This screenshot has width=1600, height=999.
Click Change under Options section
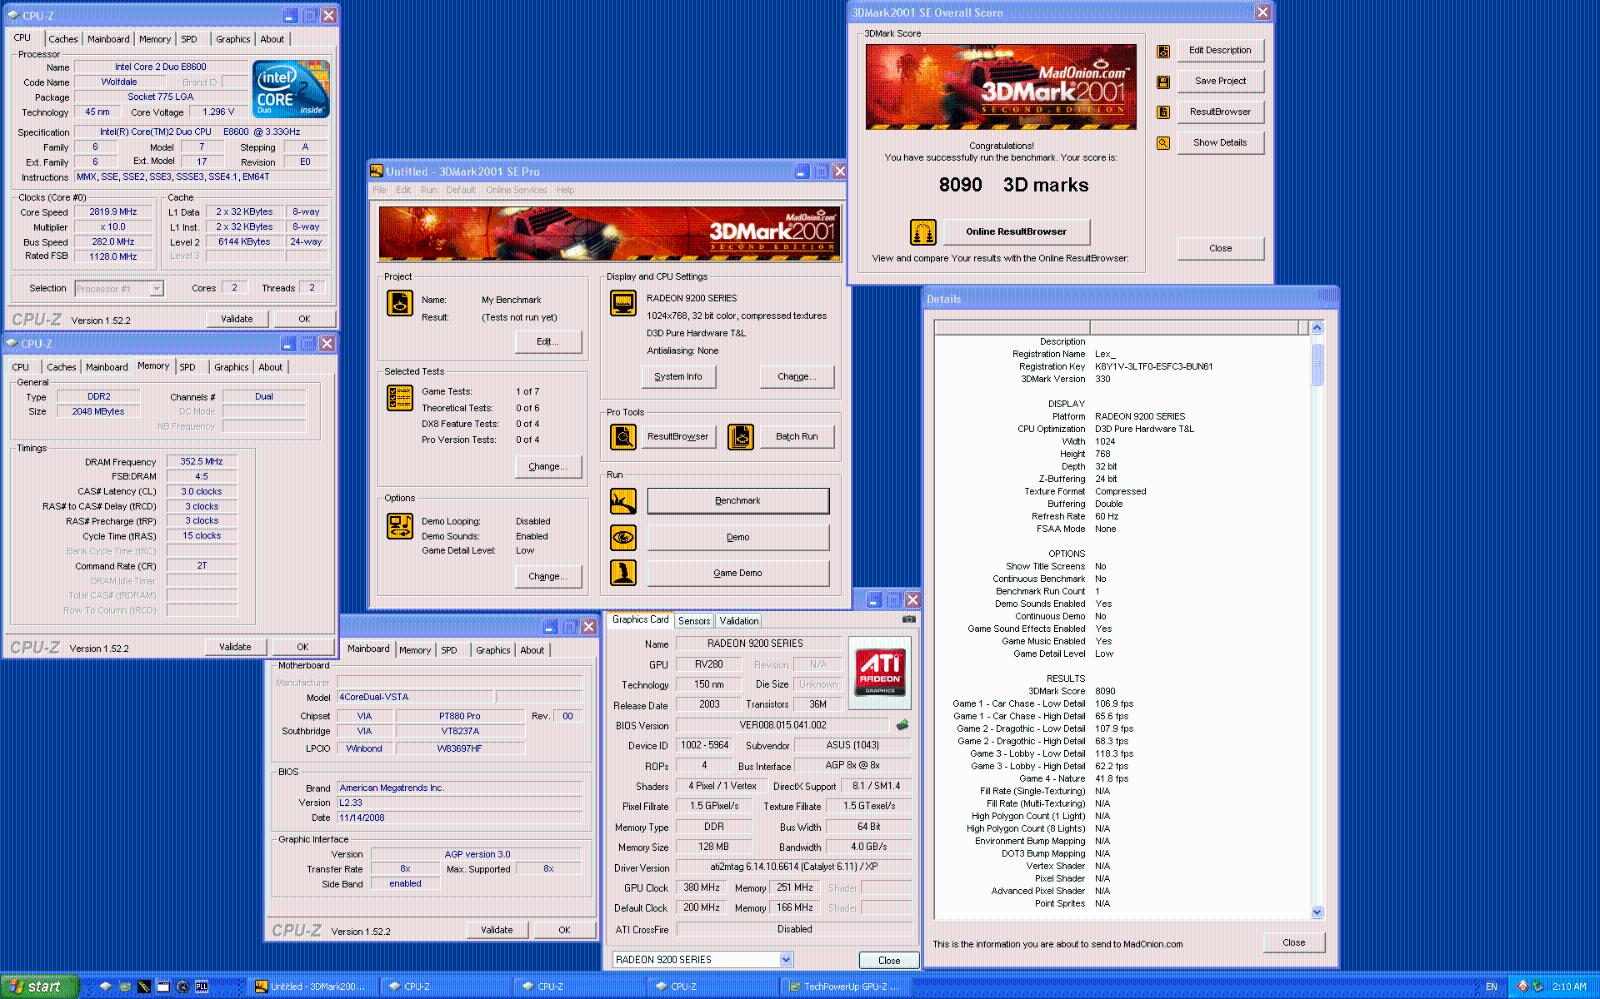click(x=547, y=577)
